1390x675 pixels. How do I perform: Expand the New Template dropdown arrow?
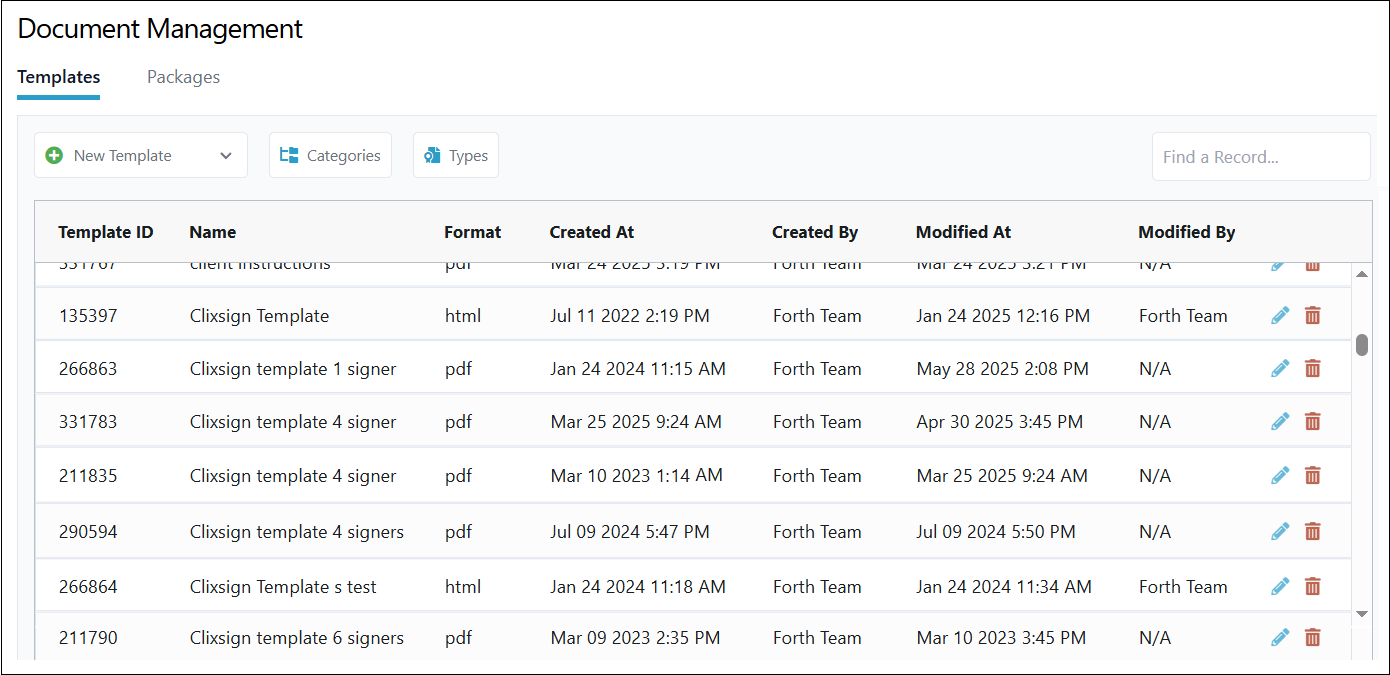tap(226, 156)
